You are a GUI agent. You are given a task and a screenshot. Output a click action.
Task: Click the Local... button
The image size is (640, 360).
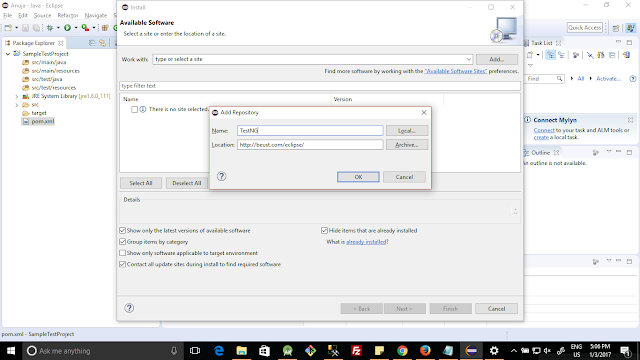click(x=407, y=131)
